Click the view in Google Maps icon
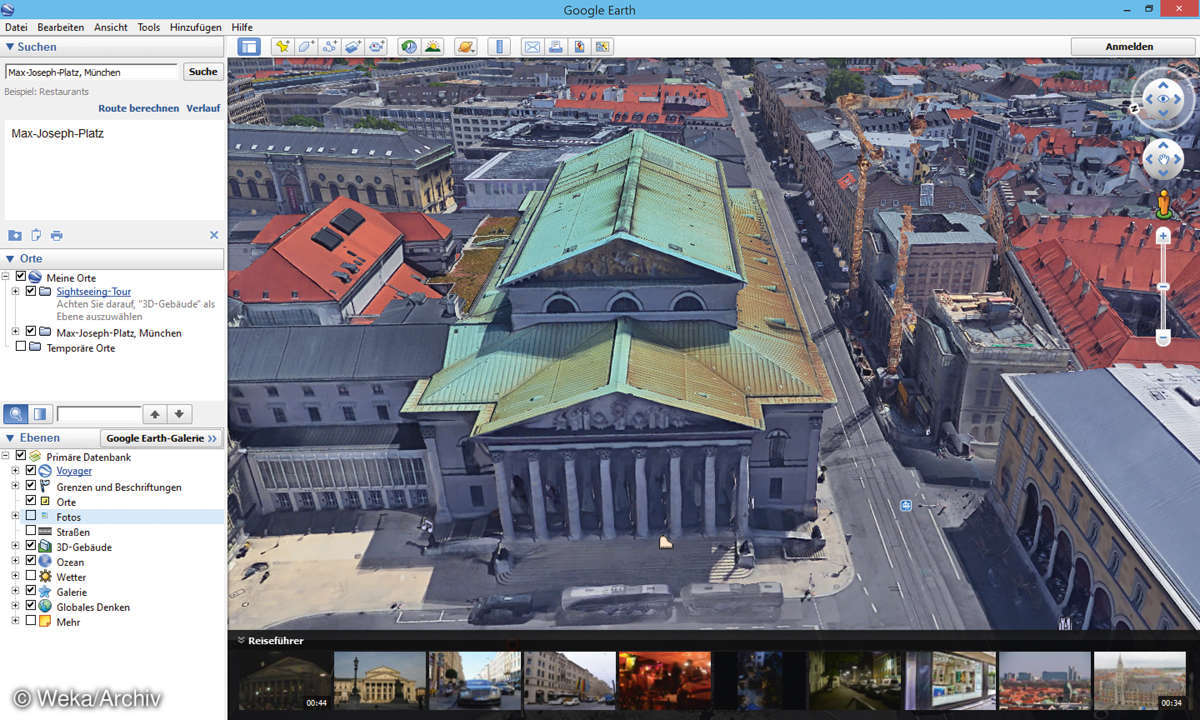 602,46
